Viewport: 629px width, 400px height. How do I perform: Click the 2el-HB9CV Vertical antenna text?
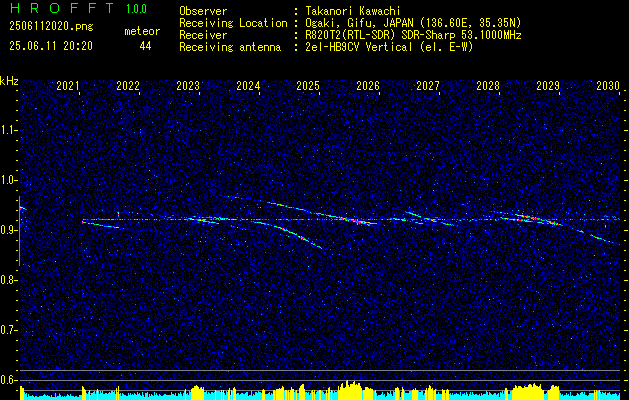[389, 47]
